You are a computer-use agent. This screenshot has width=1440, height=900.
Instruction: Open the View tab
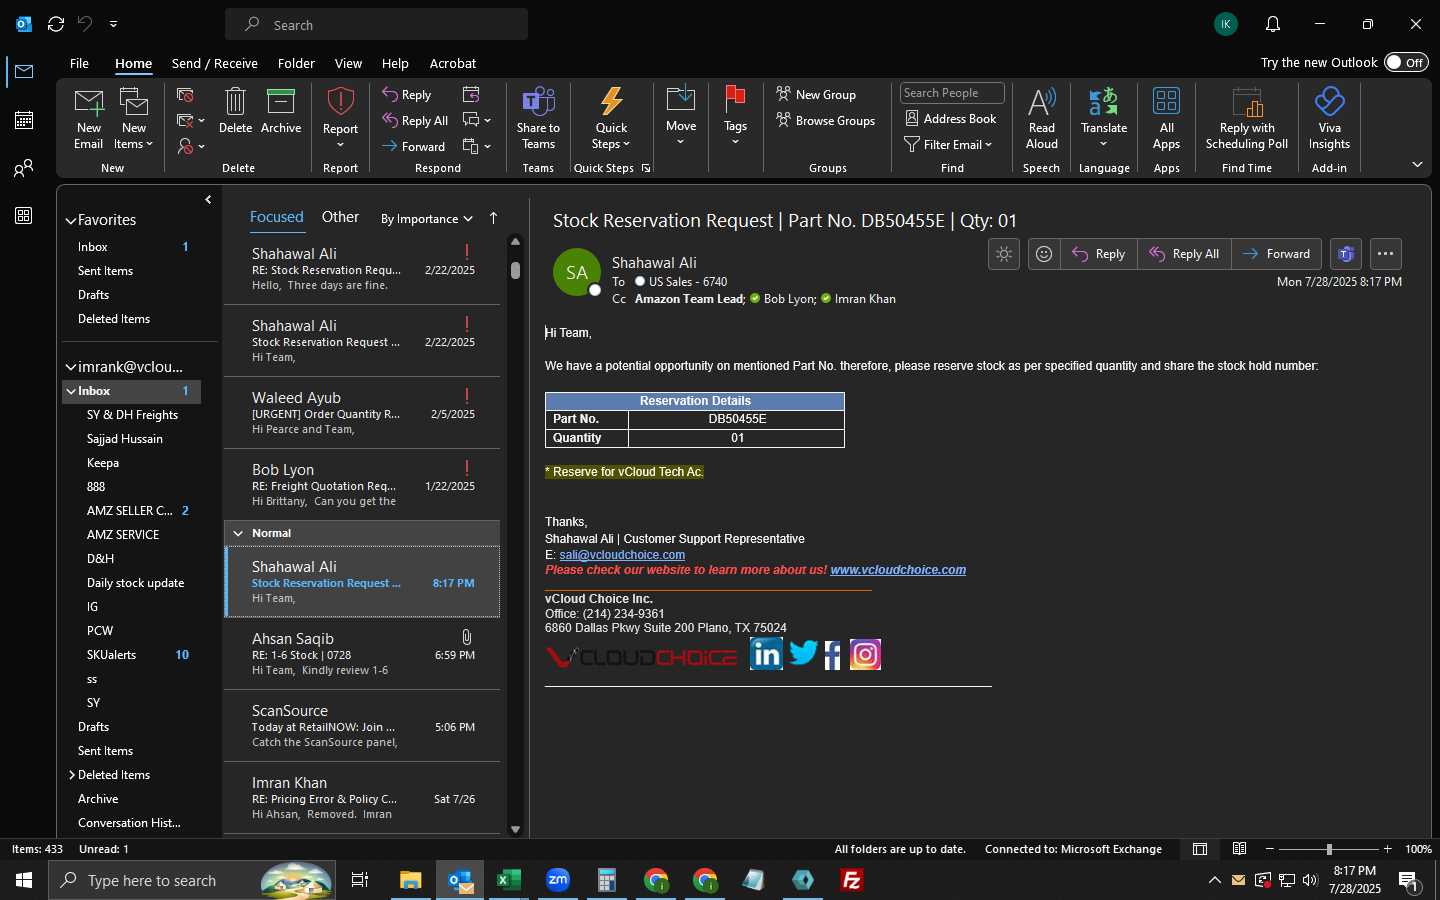[x=348, y=63]
